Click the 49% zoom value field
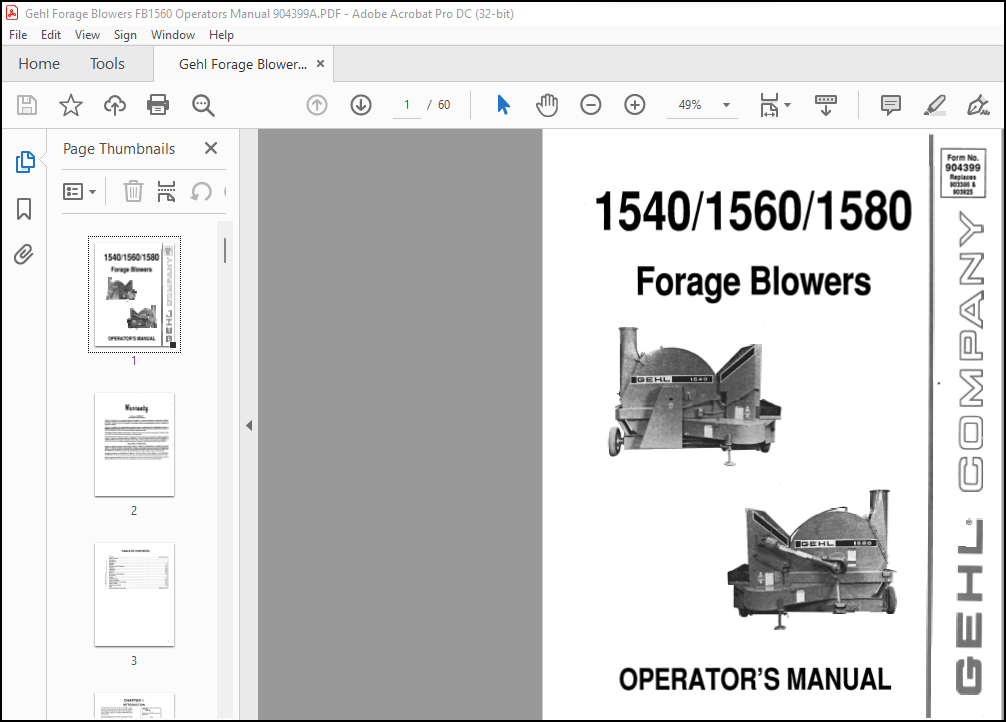 click(x=690, y=105)
